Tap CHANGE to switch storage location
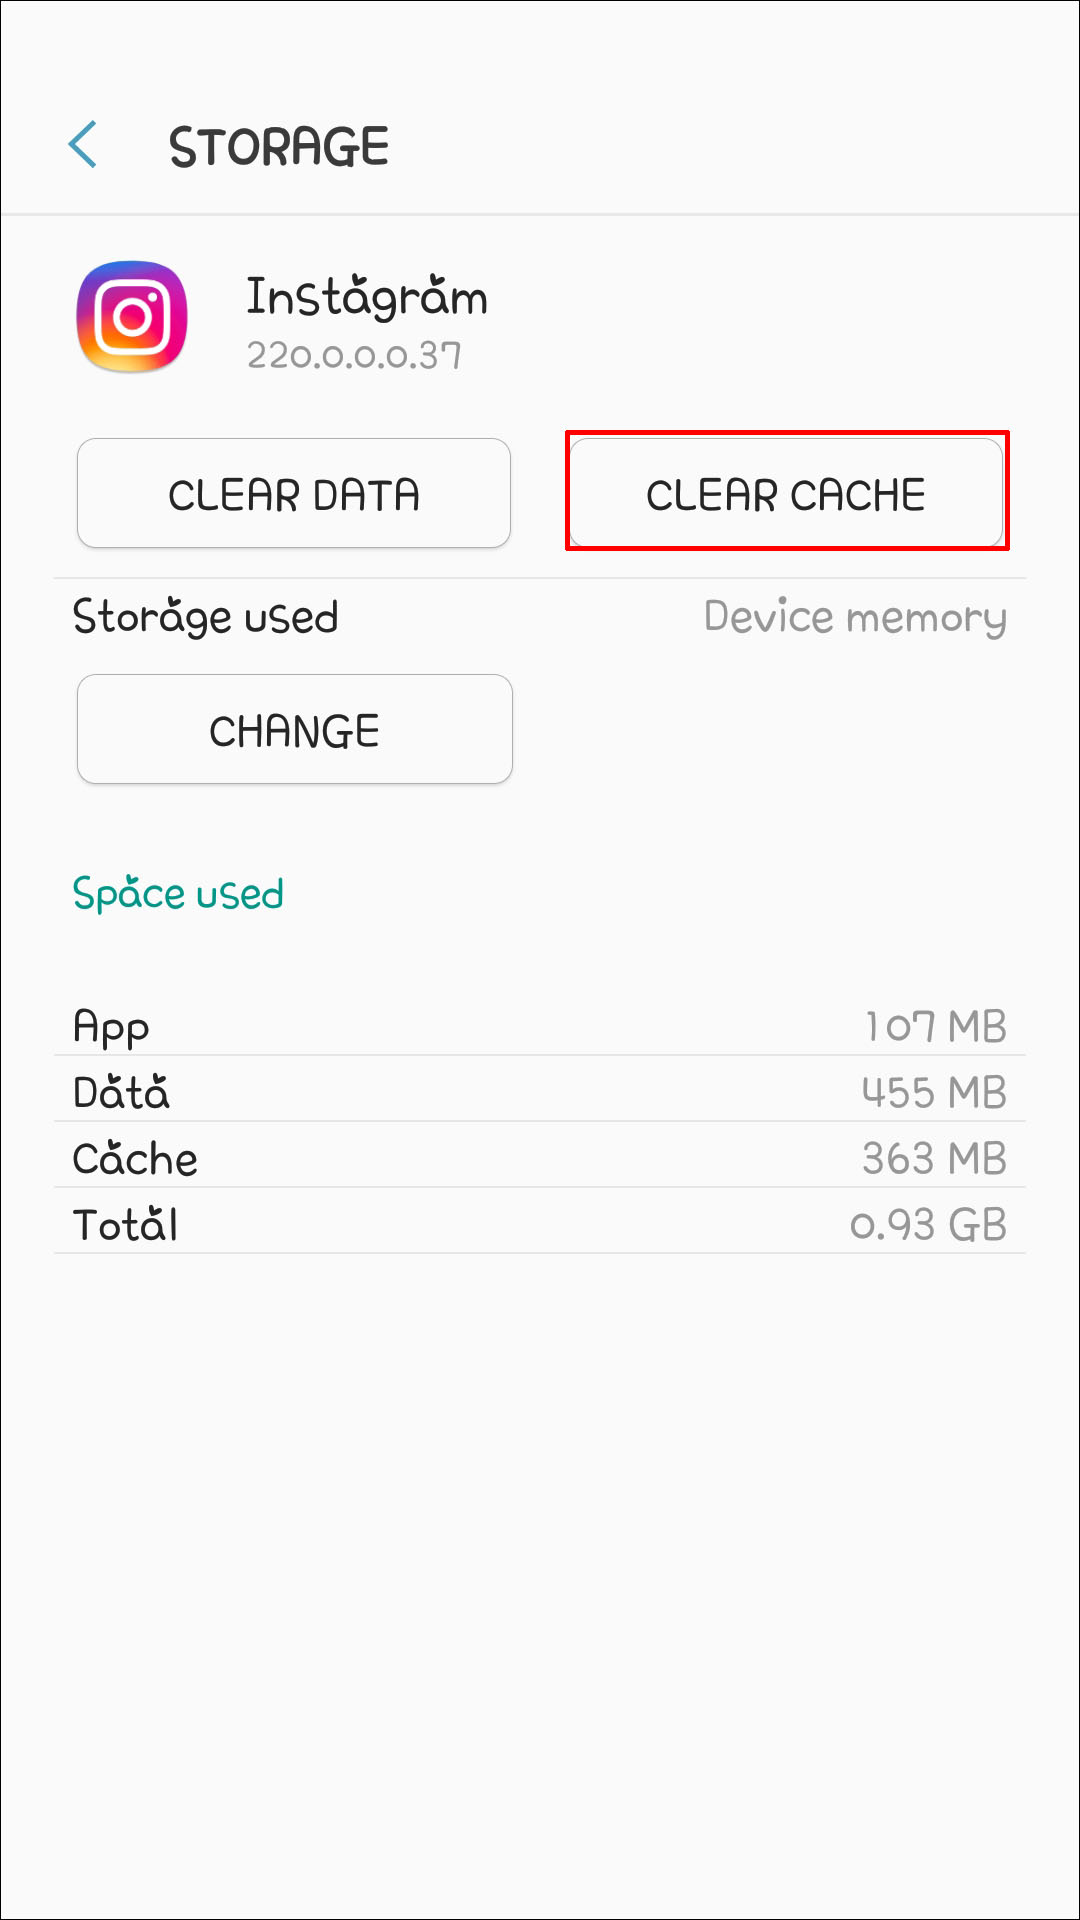1080x1920 pixels. 294,729
